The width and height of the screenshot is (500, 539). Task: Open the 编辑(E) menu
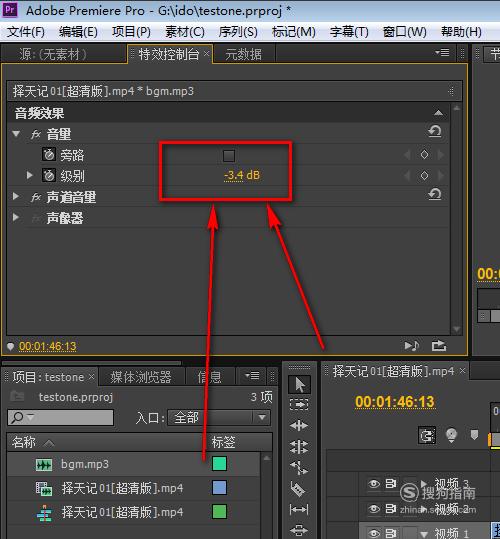(78, 32)
